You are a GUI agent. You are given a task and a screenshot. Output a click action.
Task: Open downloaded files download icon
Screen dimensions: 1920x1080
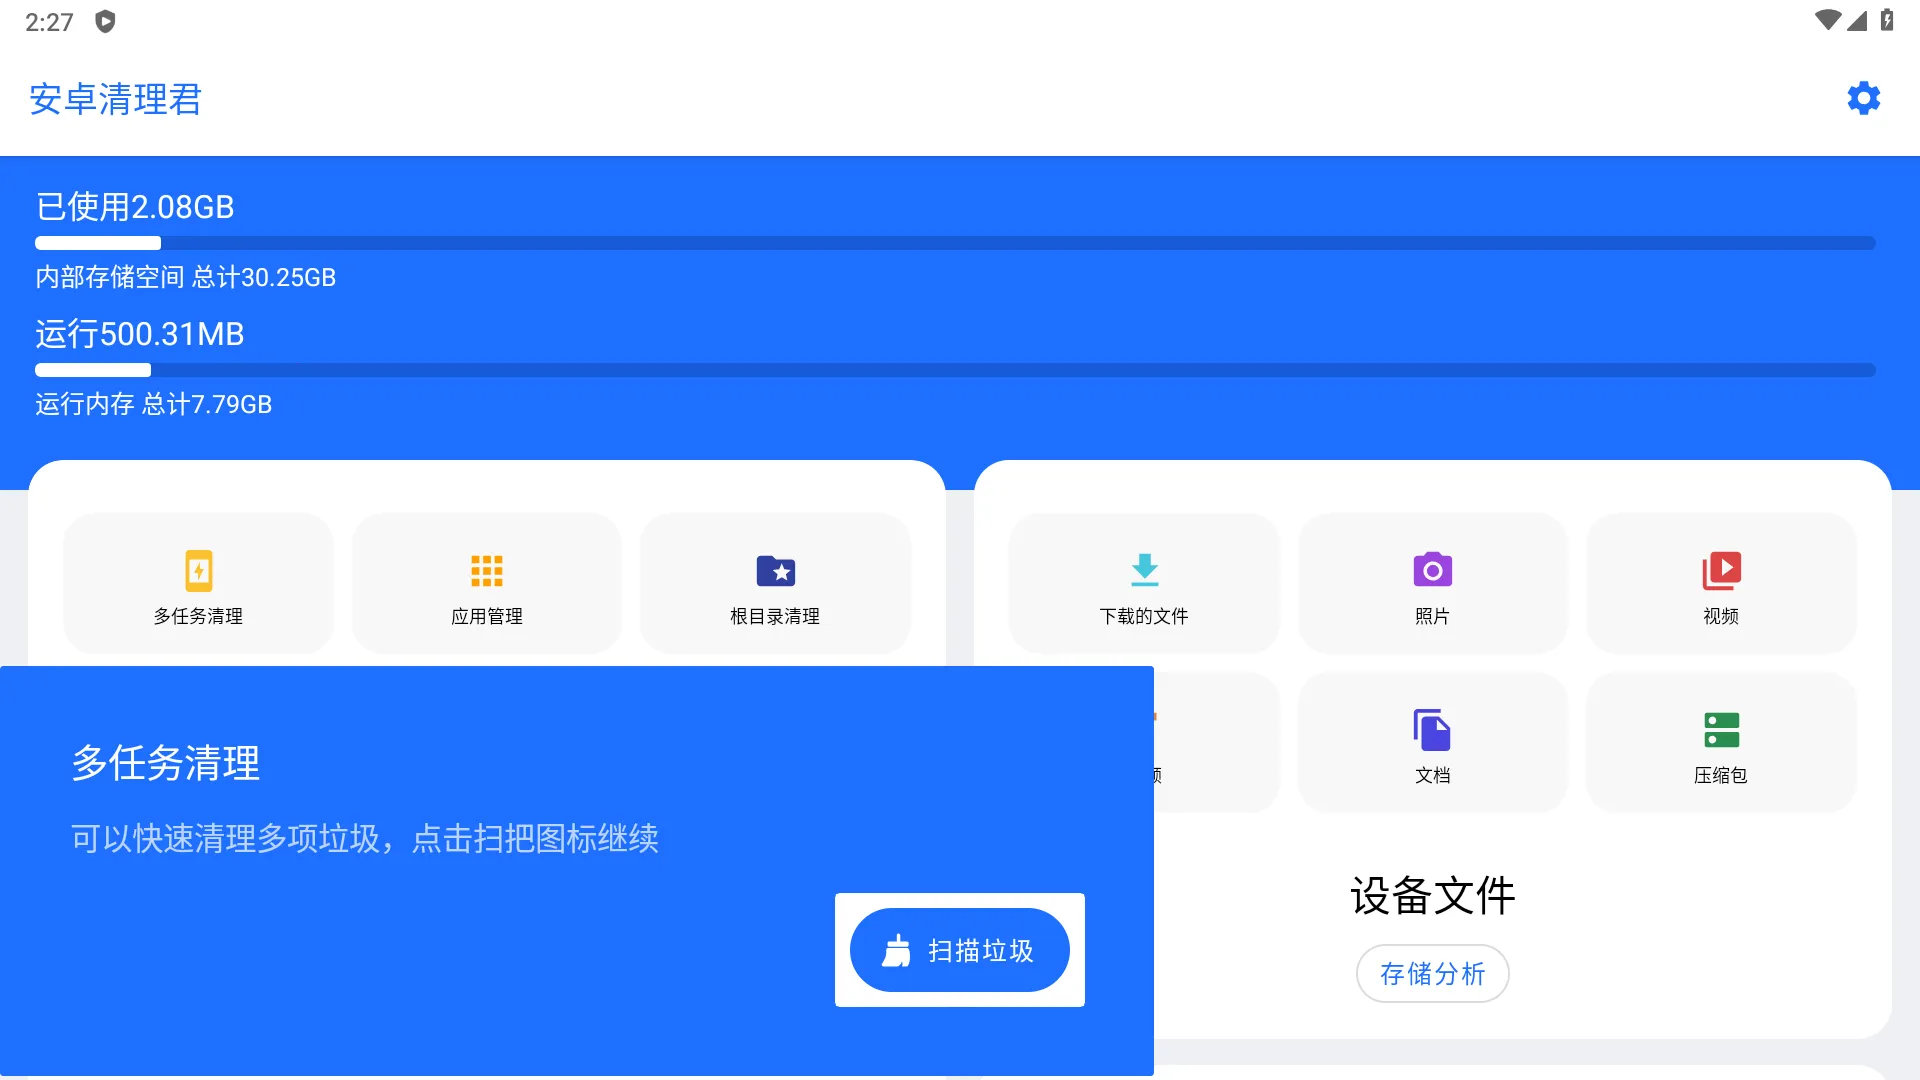click(1144, 571)
